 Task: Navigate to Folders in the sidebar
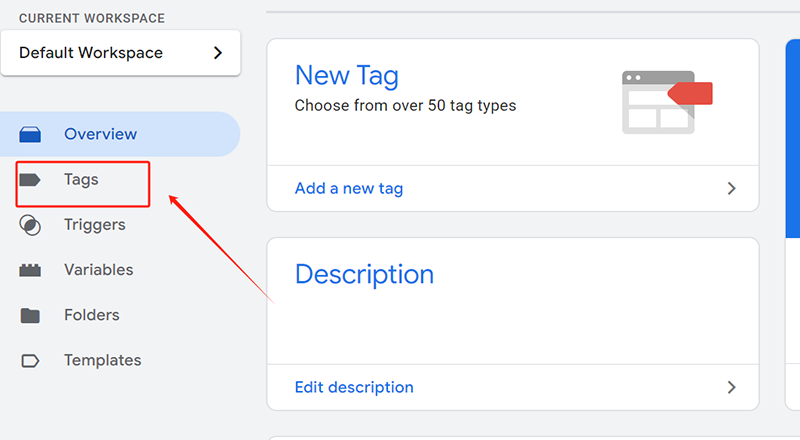[x=91, y=315]
